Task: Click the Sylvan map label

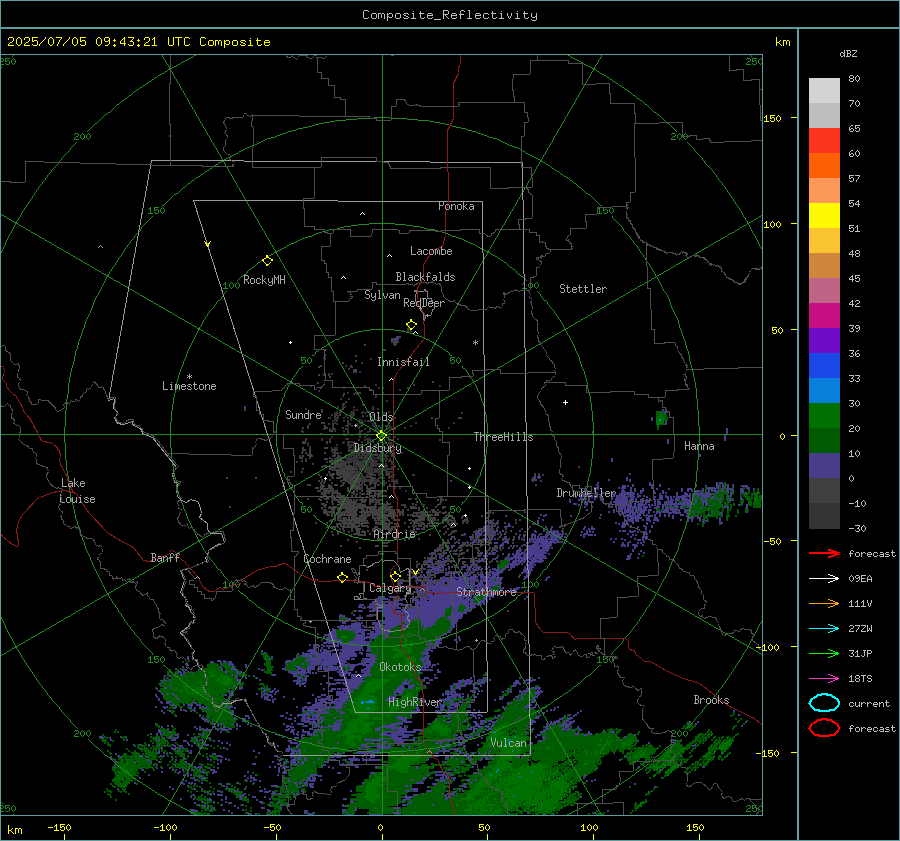Action: point(382,295)
